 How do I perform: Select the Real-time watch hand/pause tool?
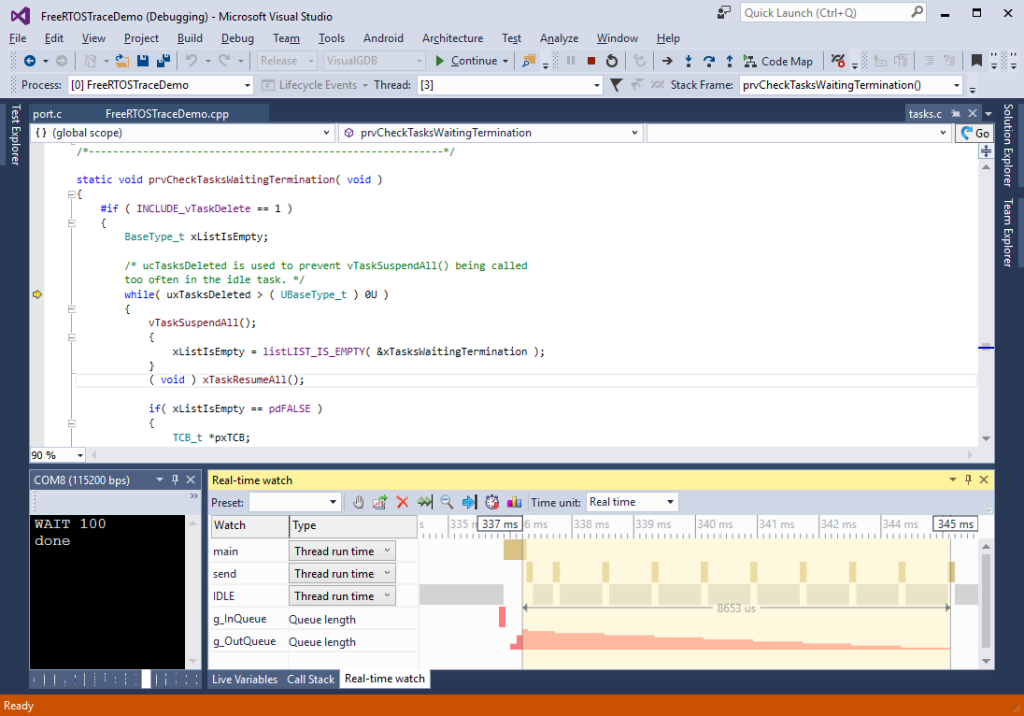coord(358,501)
